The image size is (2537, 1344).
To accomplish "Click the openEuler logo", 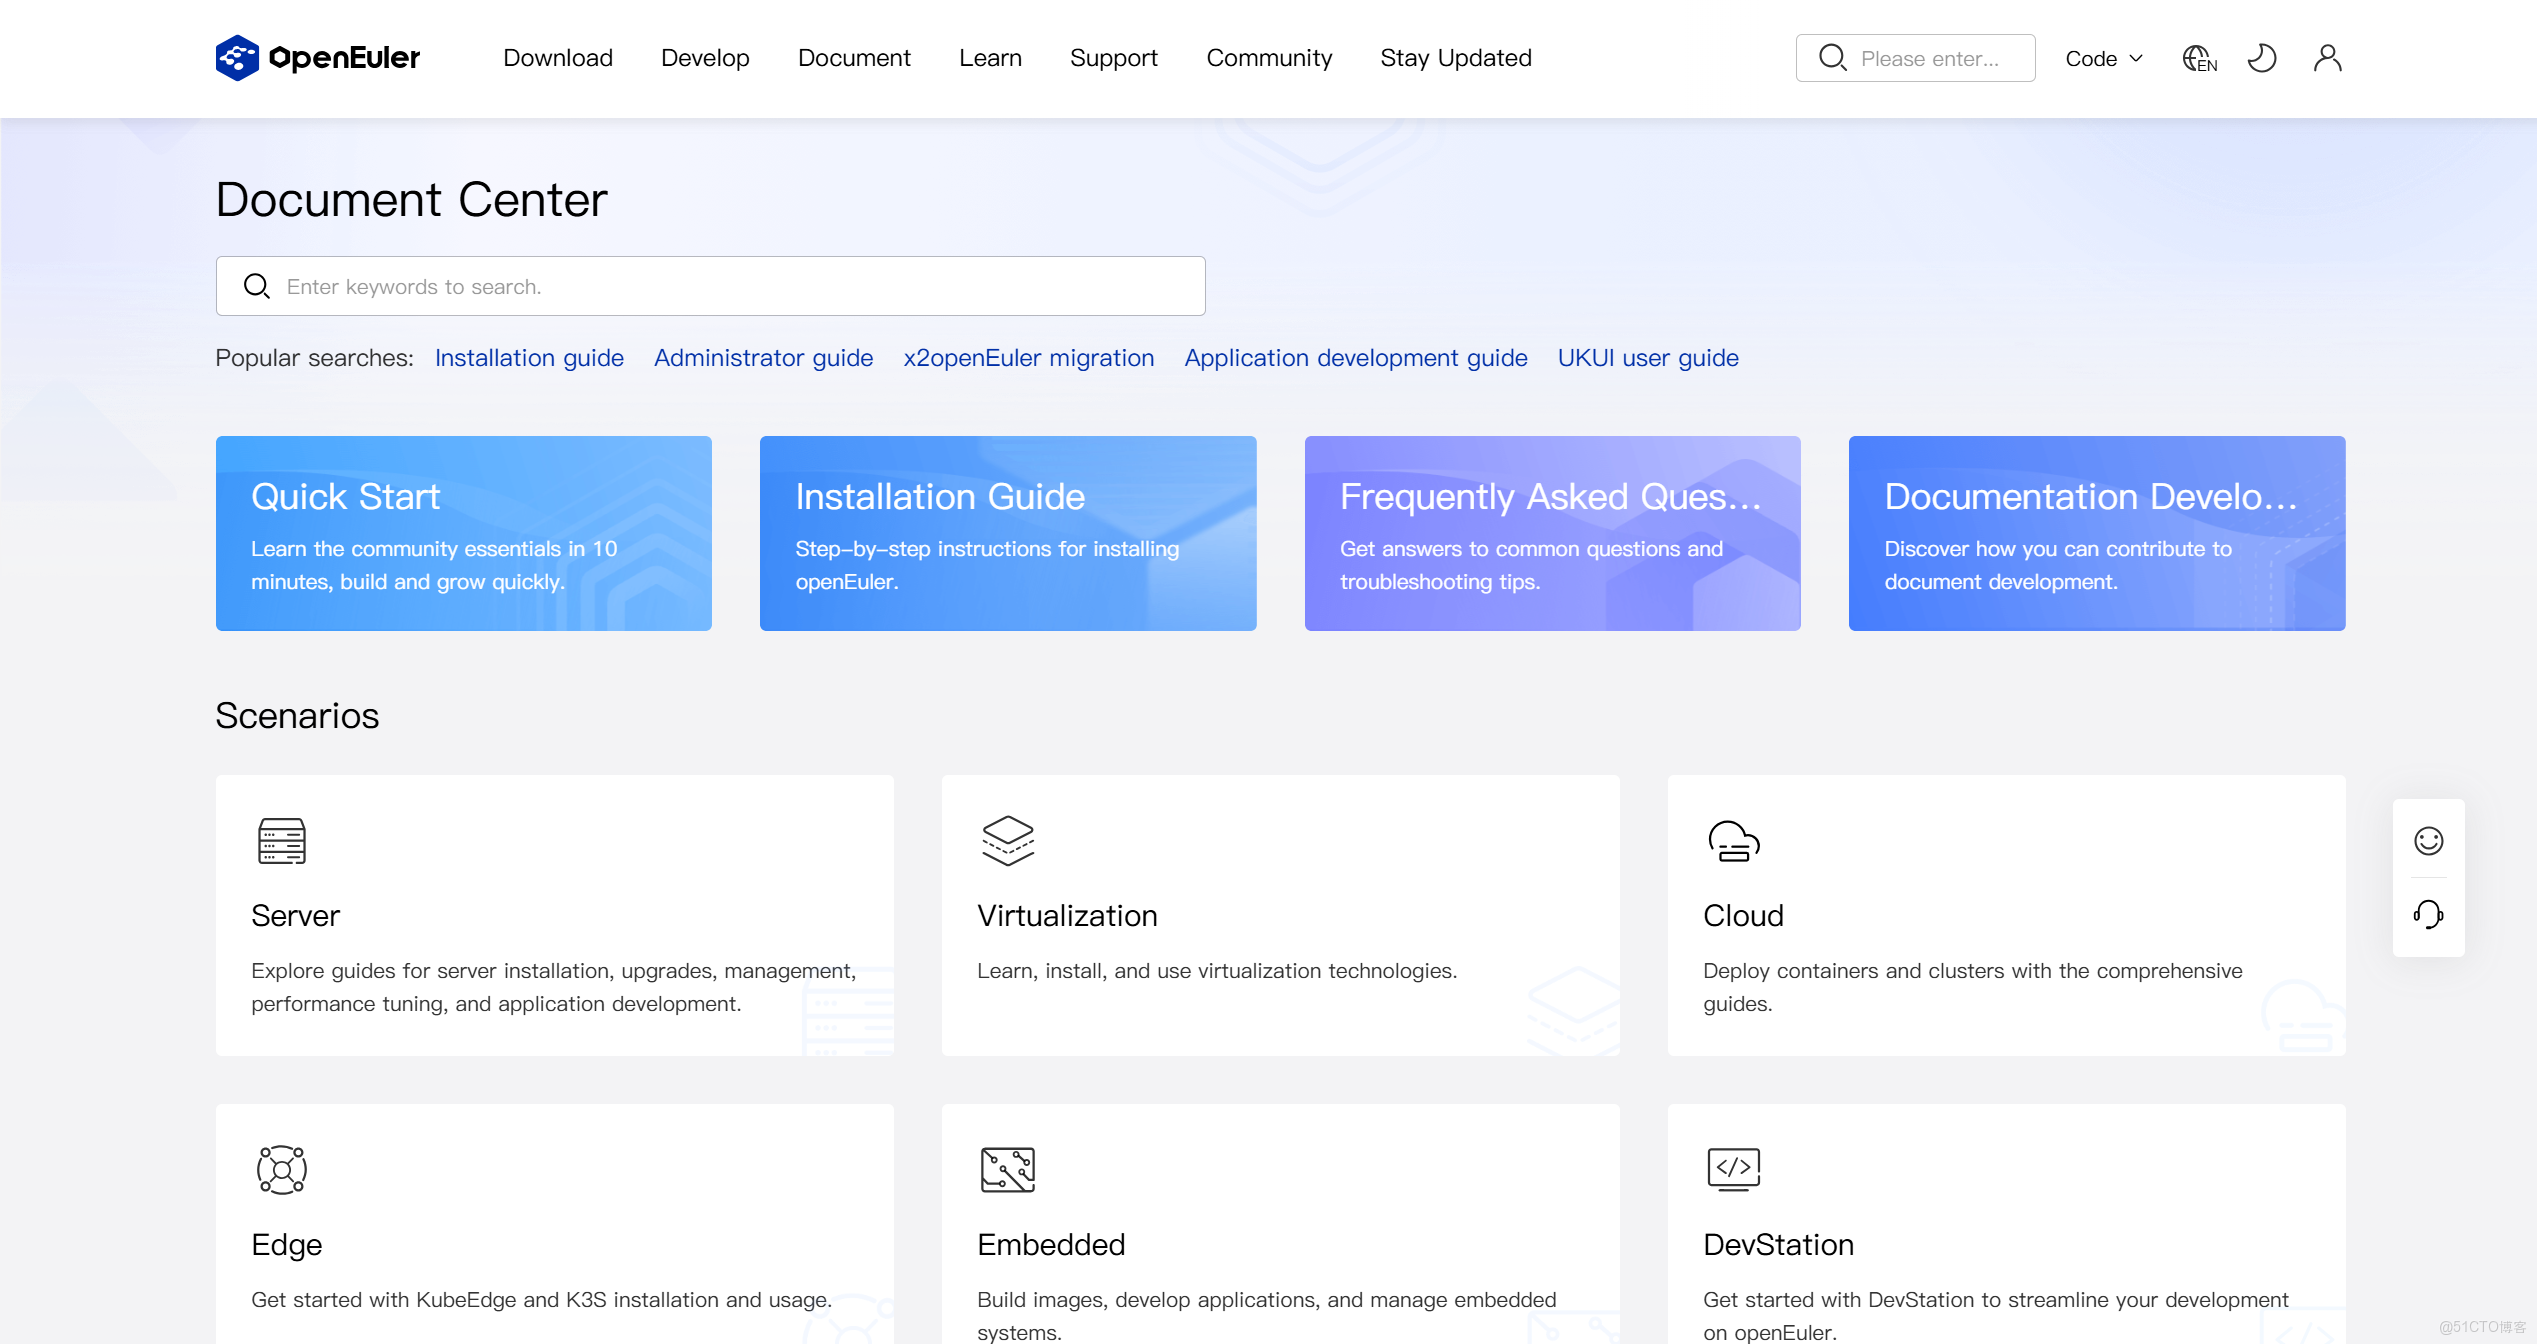I will tap(318, 58).
